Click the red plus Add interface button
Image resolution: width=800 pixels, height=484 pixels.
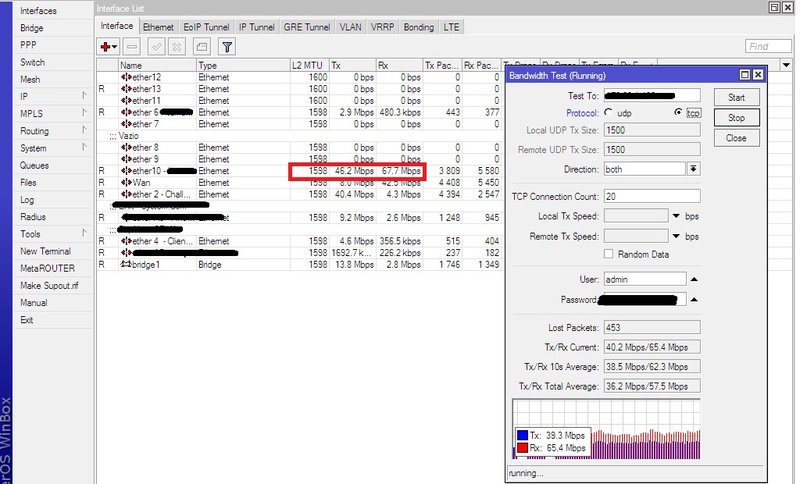[x=108, y=47]
